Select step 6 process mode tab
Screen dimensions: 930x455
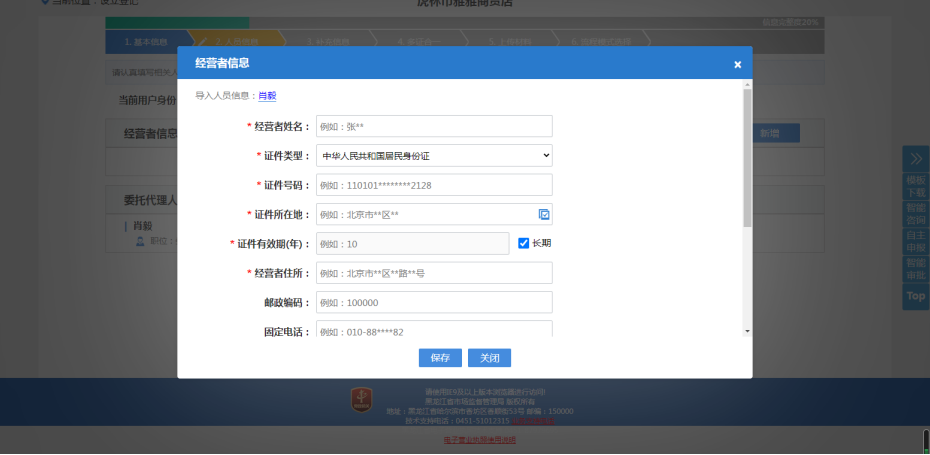pyautogui.click(x=601, y=42)
